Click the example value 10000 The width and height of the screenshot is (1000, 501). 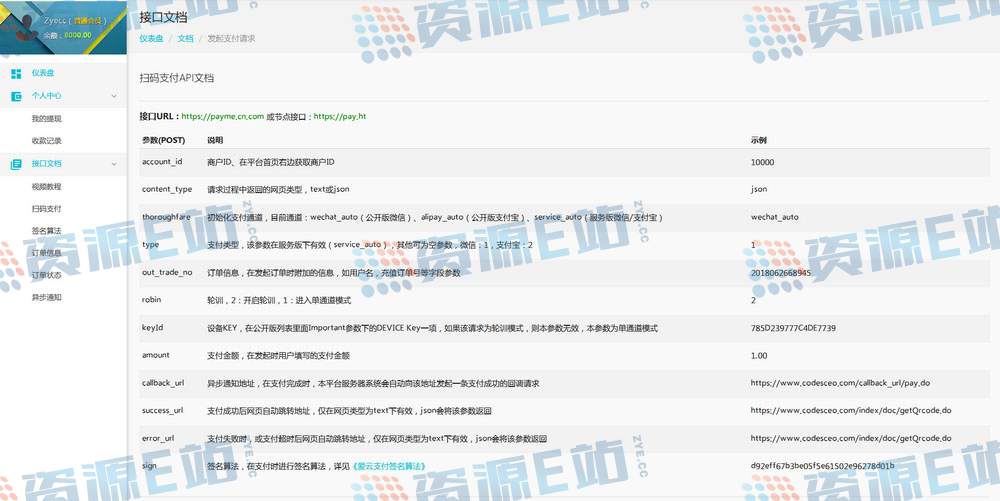click(x=762, y=163)
